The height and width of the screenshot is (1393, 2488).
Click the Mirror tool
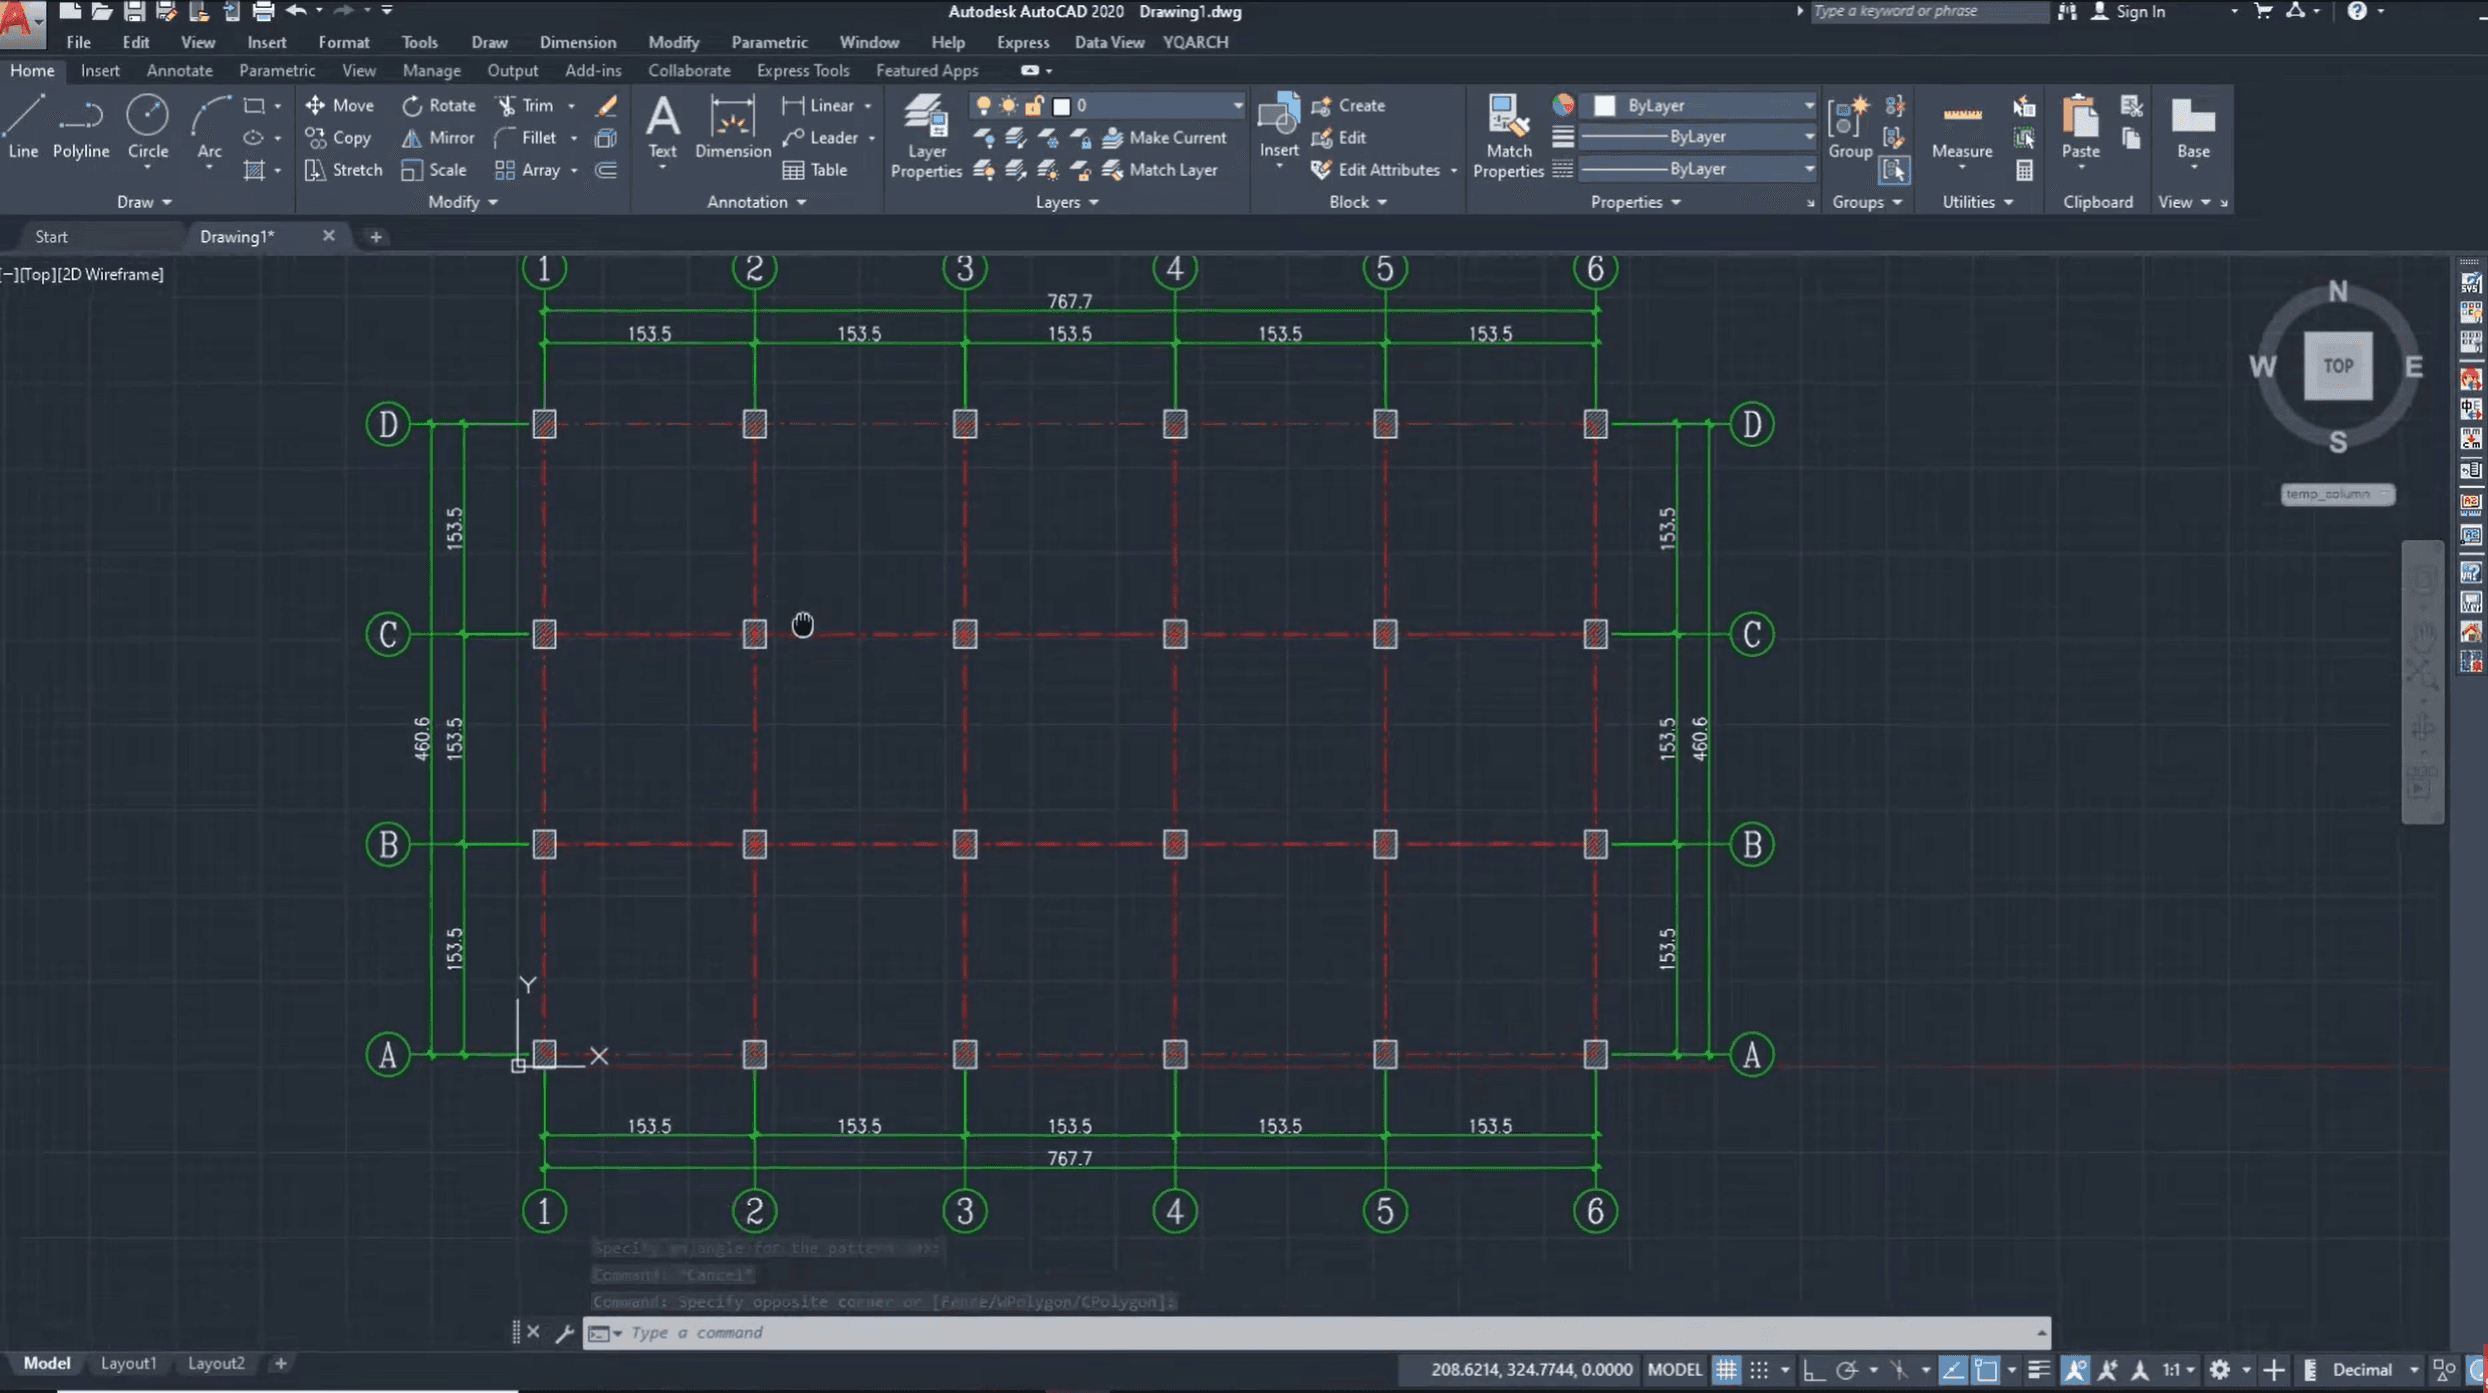point(438,138)
